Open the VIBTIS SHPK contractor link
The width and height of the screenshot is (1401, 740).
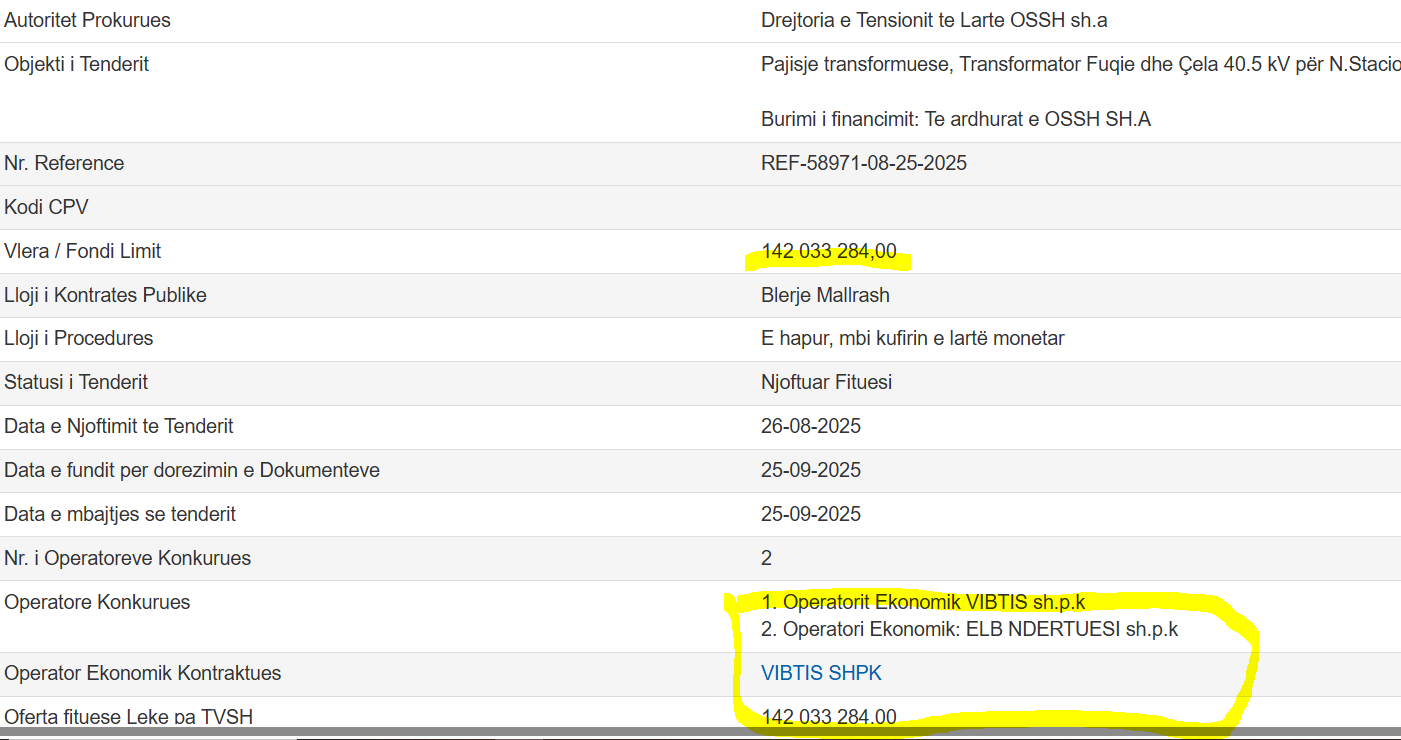[x=821, y=673]
